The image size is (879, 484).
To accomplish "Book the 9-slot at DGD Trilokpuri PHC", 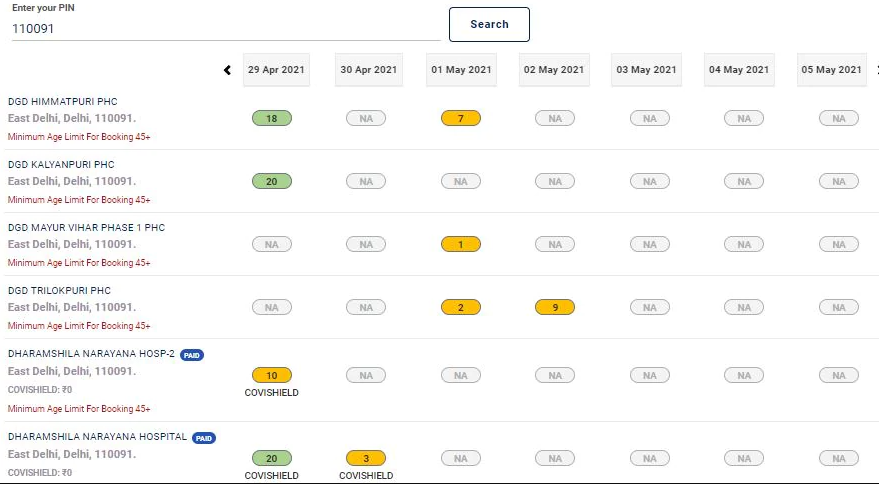I will point(555,307).
